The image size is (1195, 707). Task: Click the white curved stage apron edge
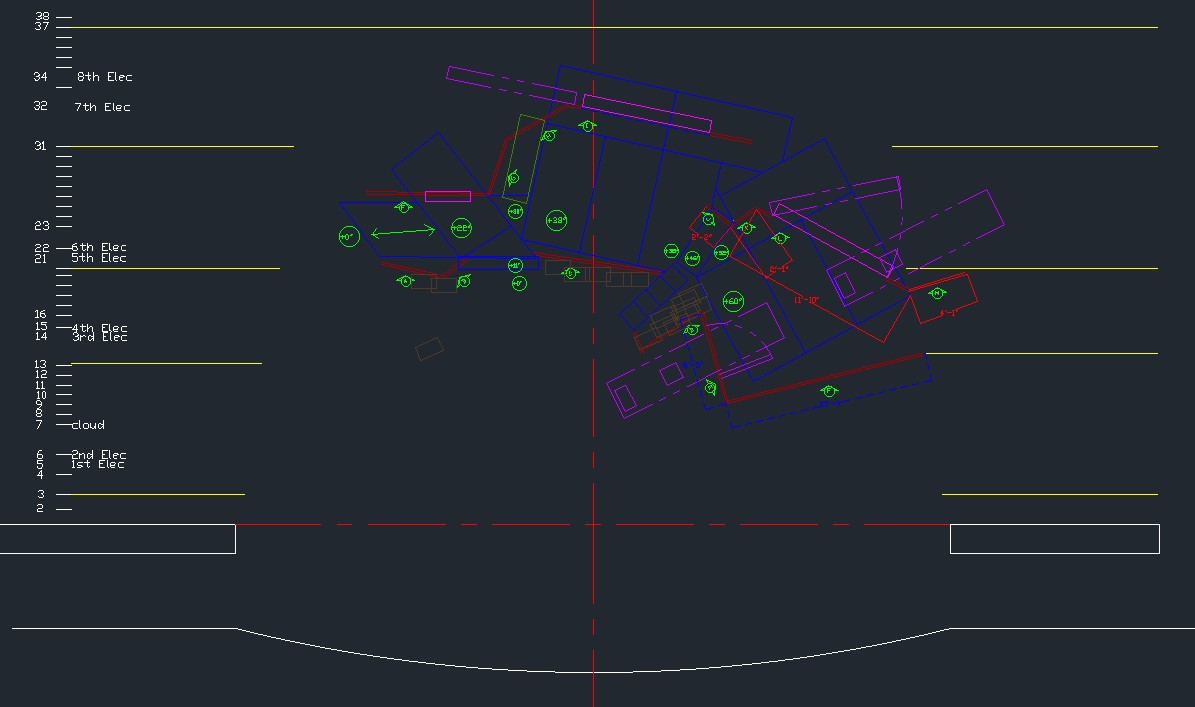(593, 672)
